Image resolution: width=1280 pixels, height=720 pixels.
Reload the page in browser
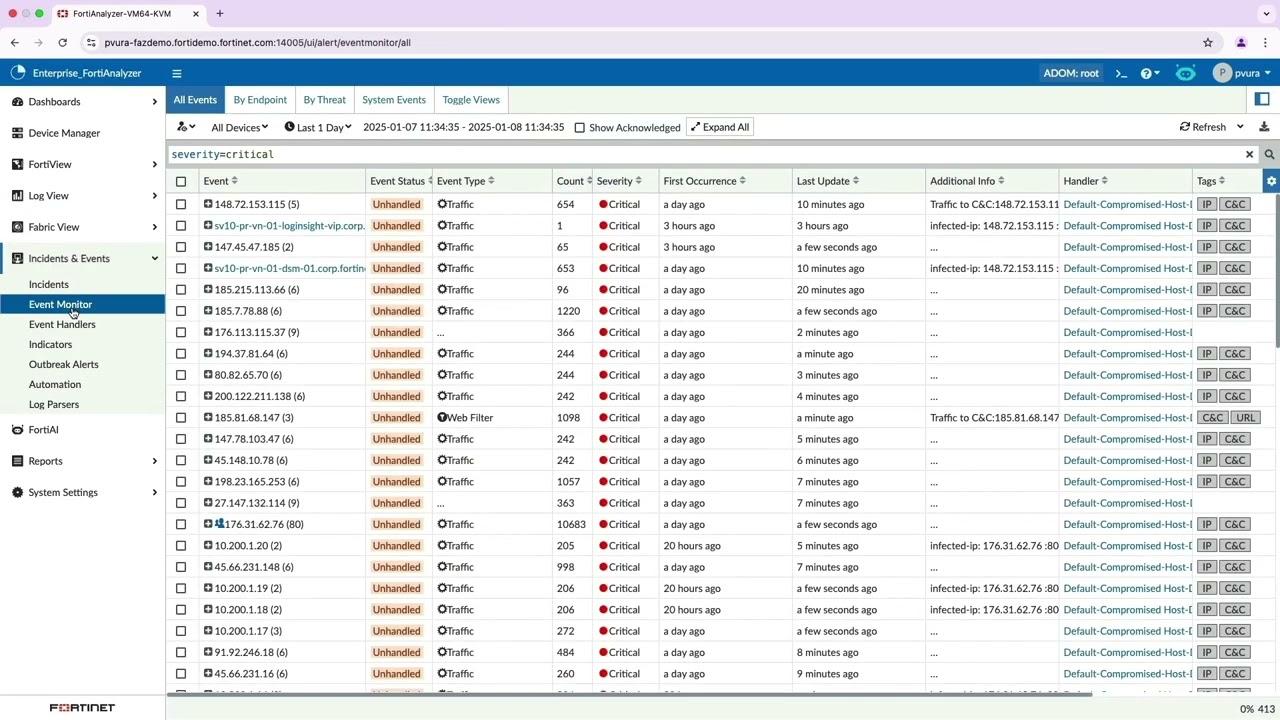[62, 42]
